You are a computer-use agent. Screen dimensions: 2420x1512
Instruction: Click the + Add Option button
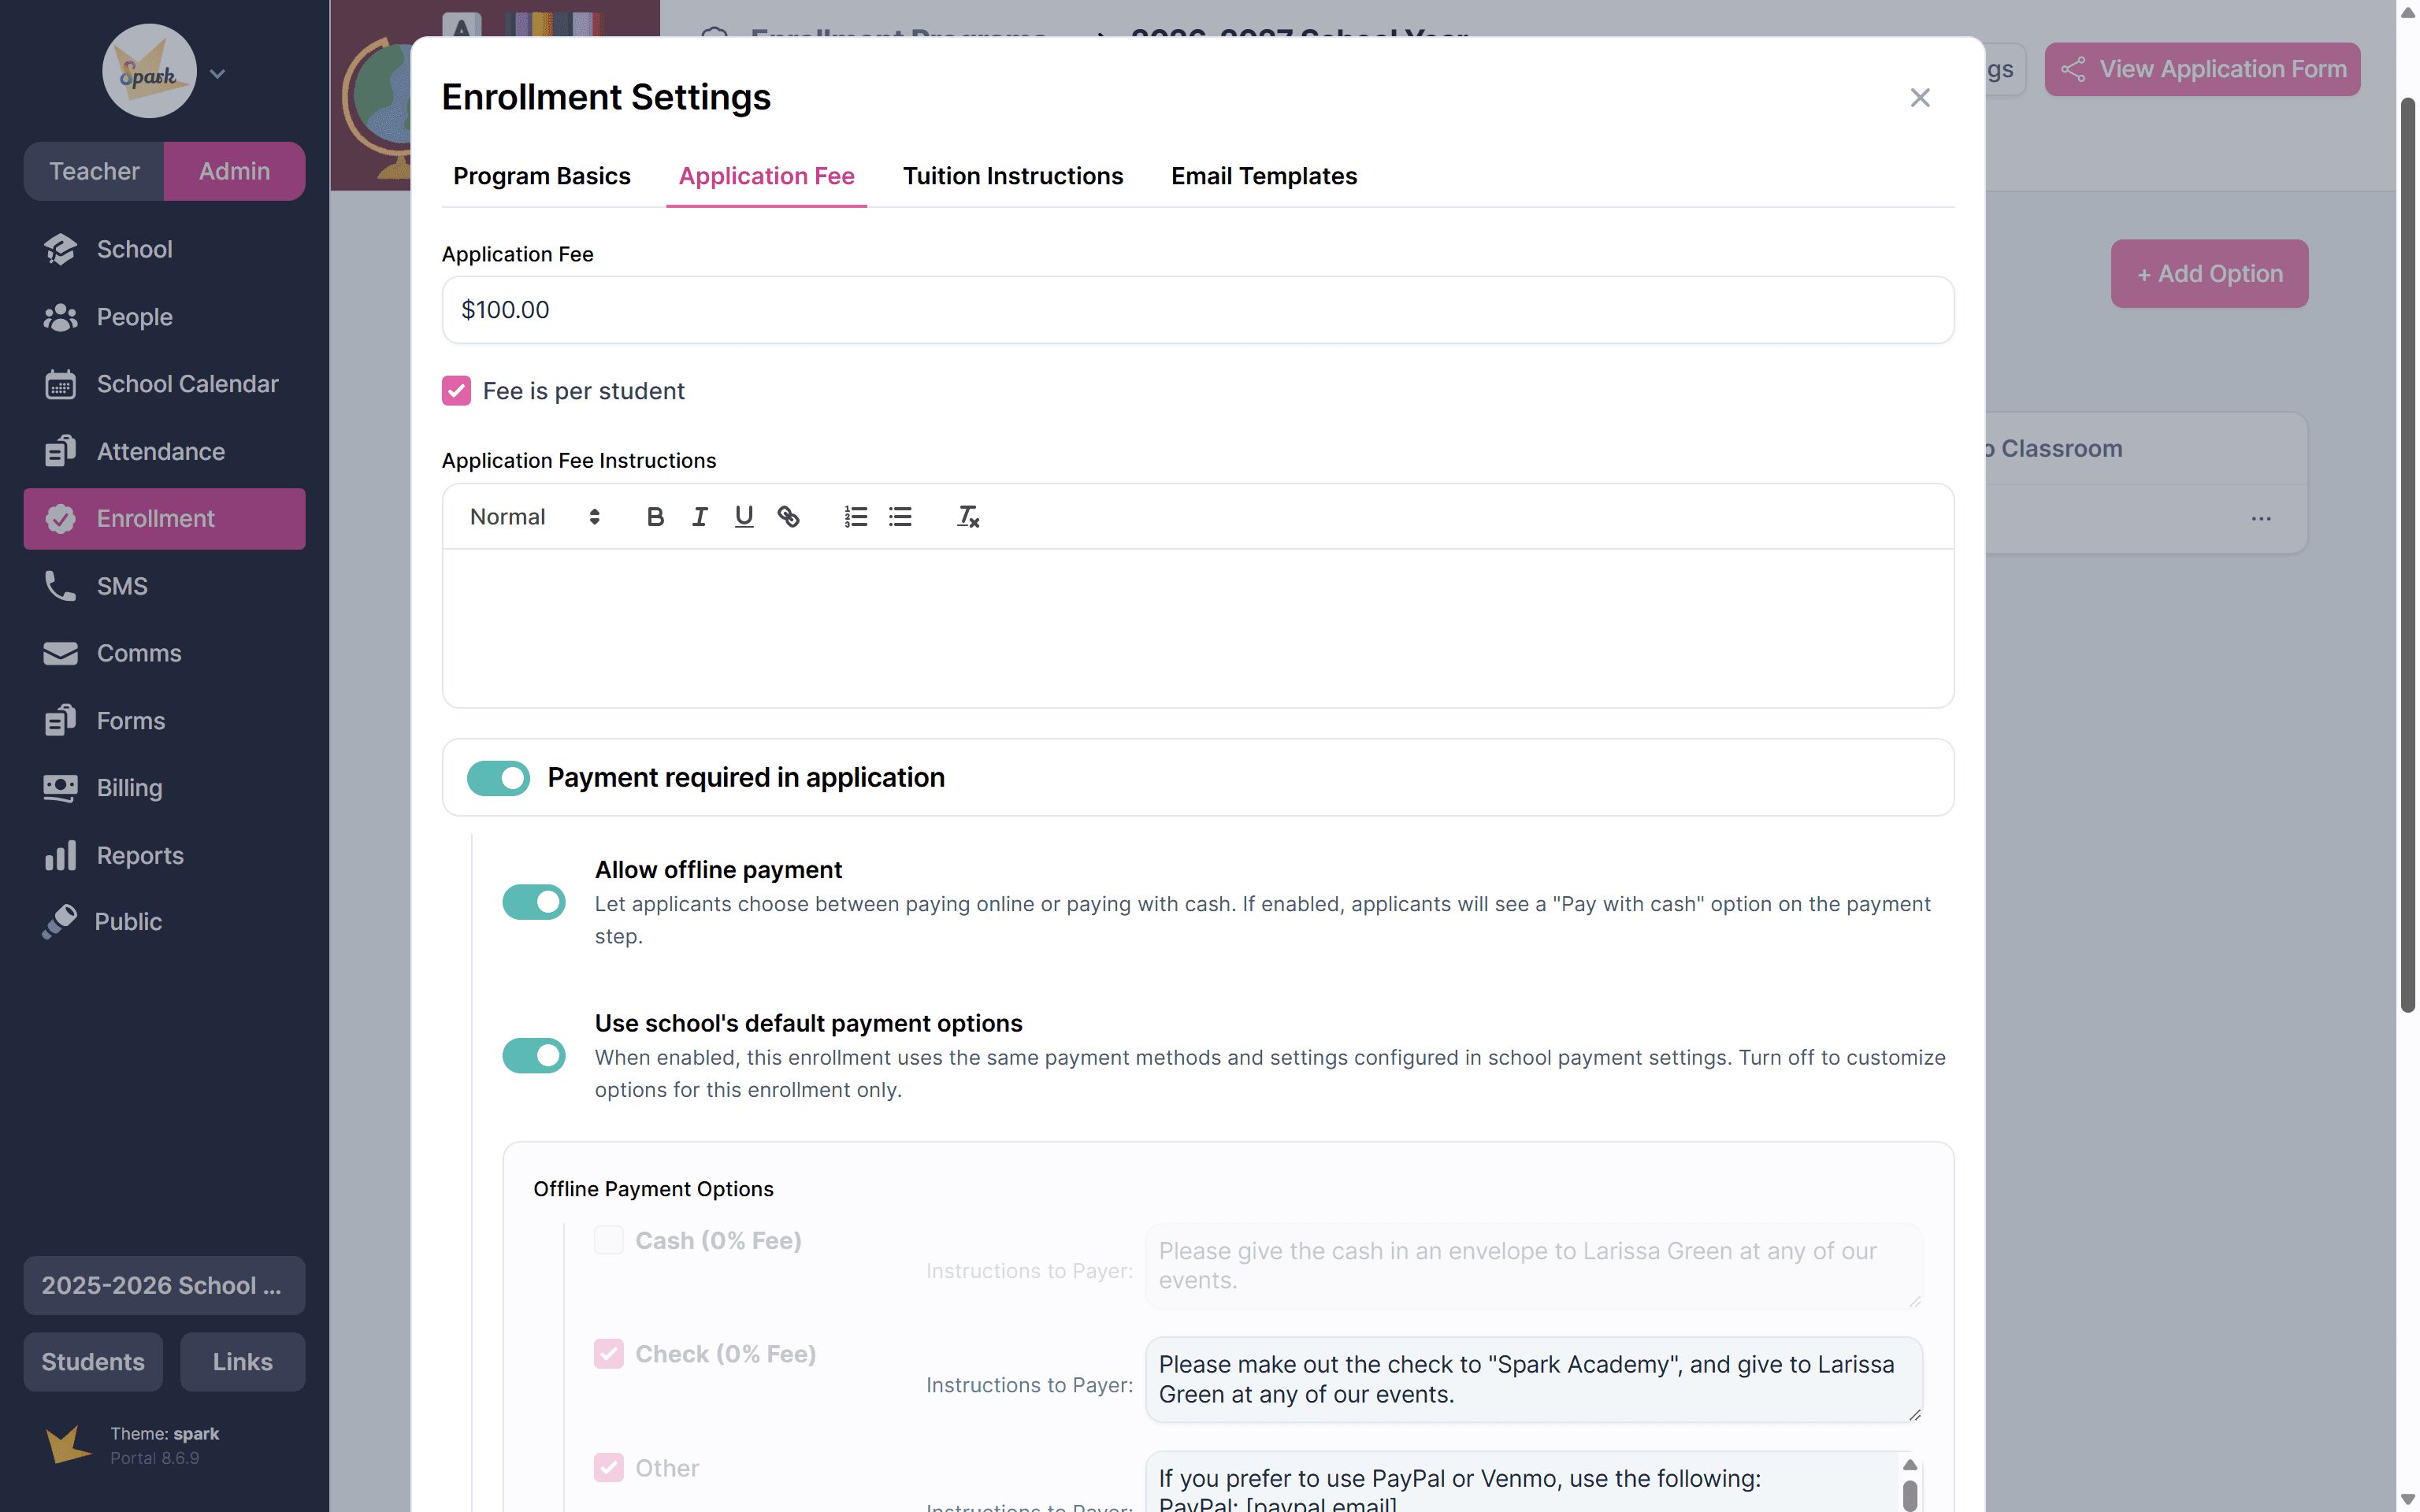click(x=2210, y=273)
